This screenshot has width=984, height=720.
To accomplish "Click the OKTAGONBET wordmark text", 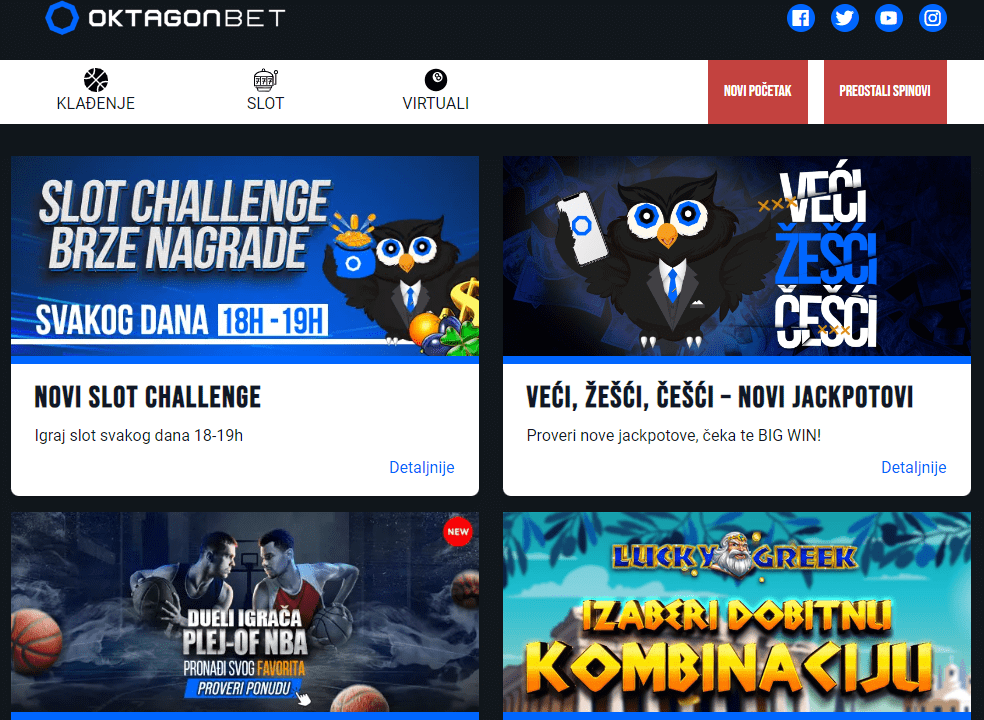I will click(187, 18).
